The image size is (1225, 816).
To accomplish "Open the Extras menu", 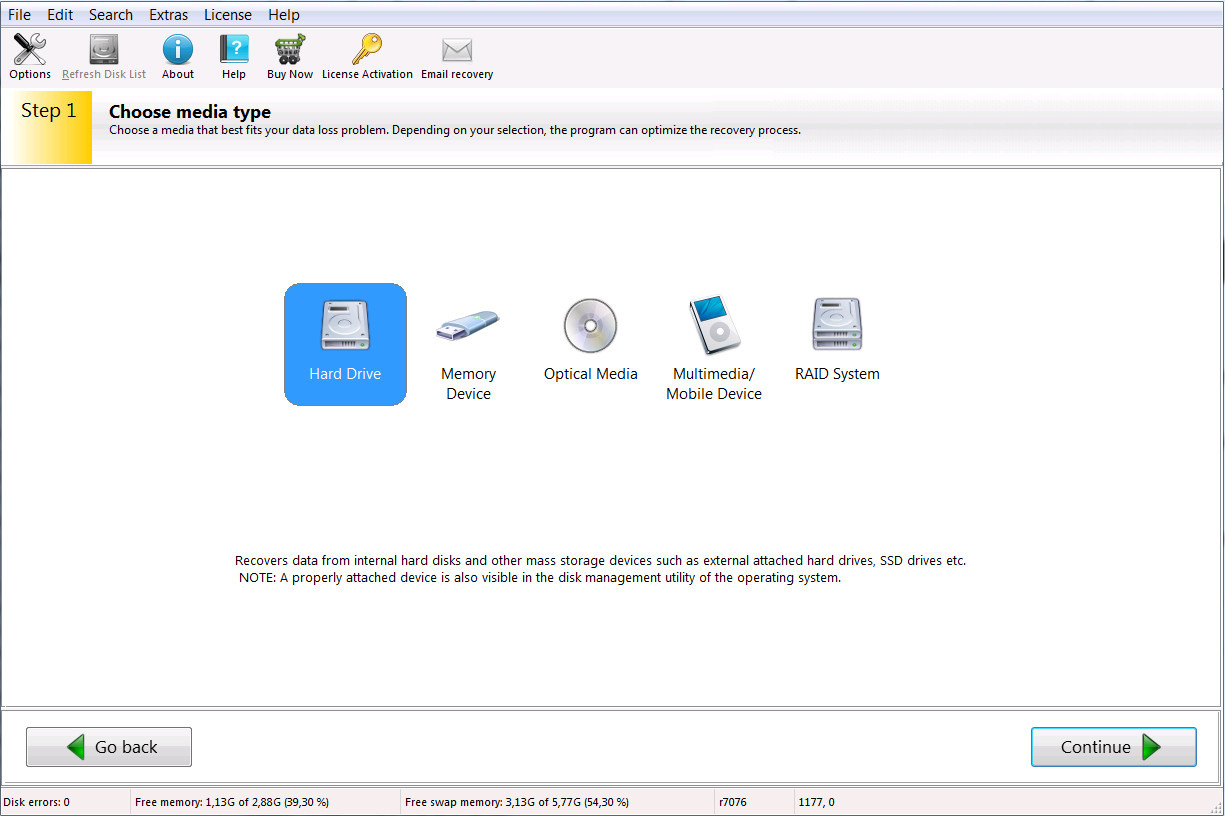I will pos(169,14).
